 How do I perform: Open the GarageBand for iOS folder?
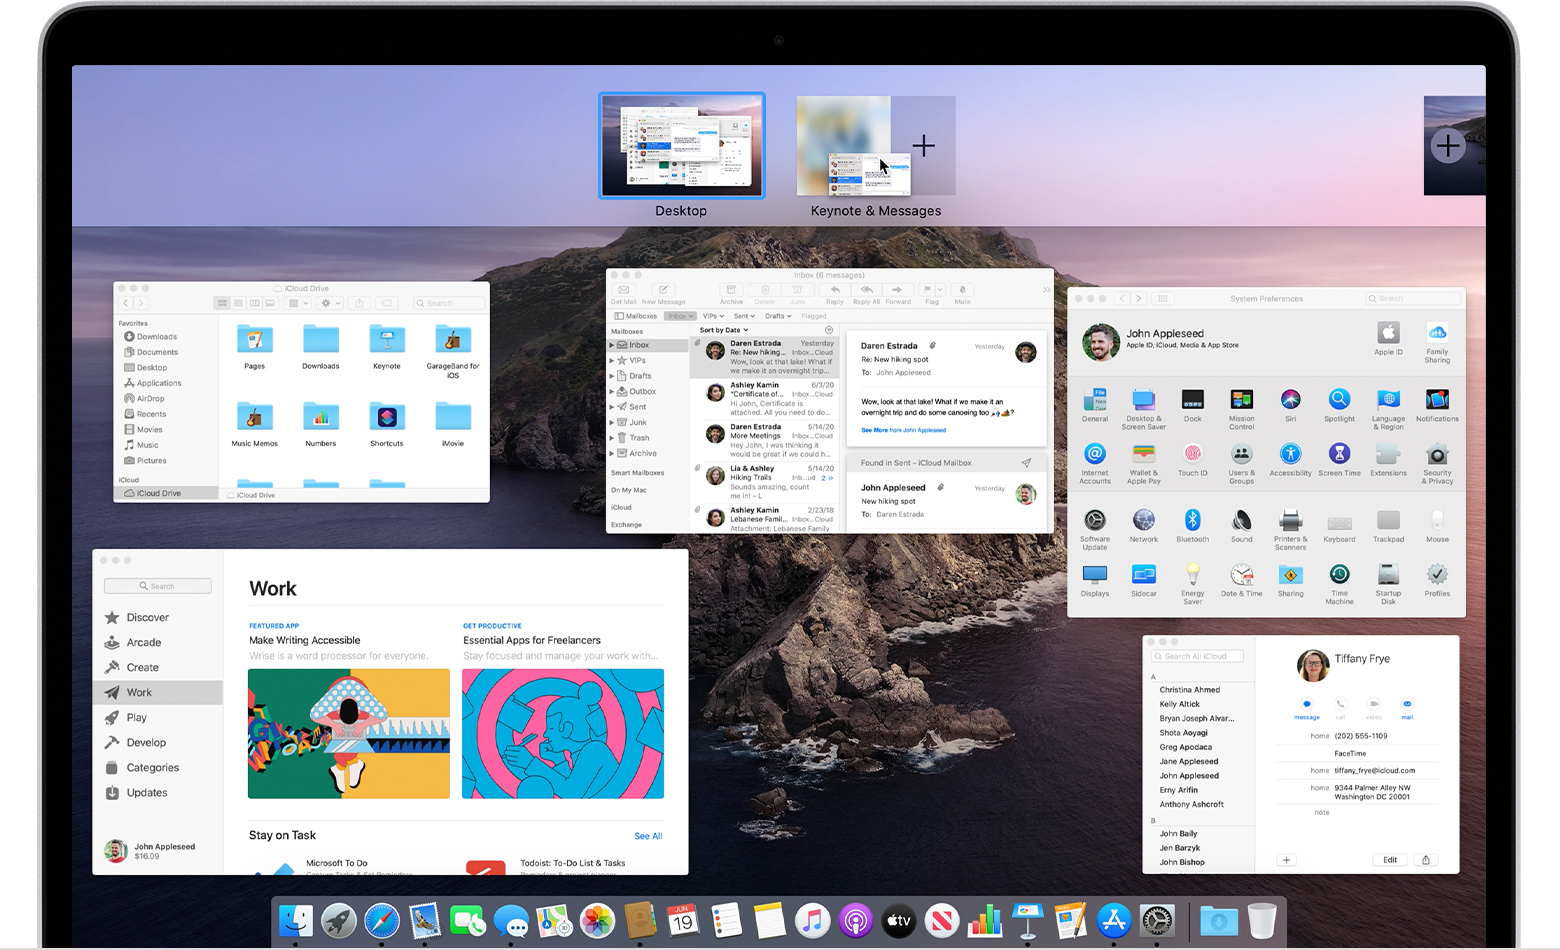(453, 341)
